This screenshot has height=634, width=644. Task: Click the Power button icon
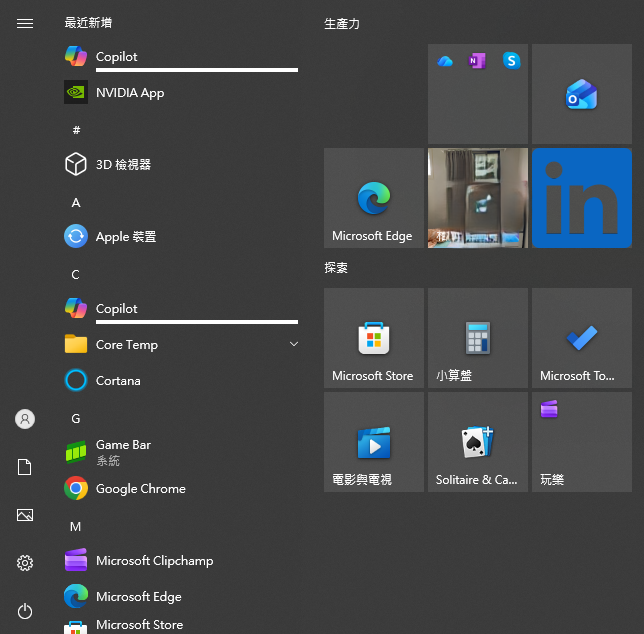(x=25, y=611)
